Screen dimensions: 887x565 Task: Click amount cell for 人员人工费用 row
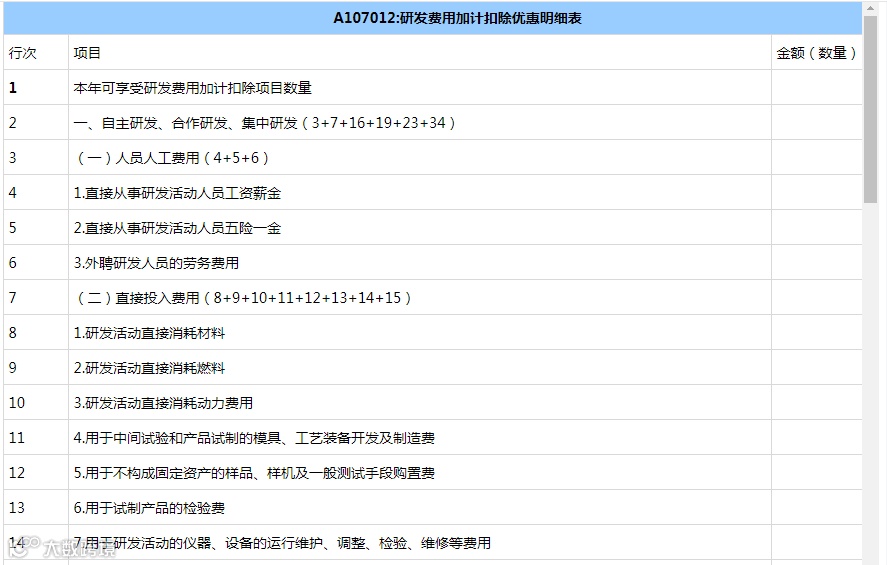817,158
